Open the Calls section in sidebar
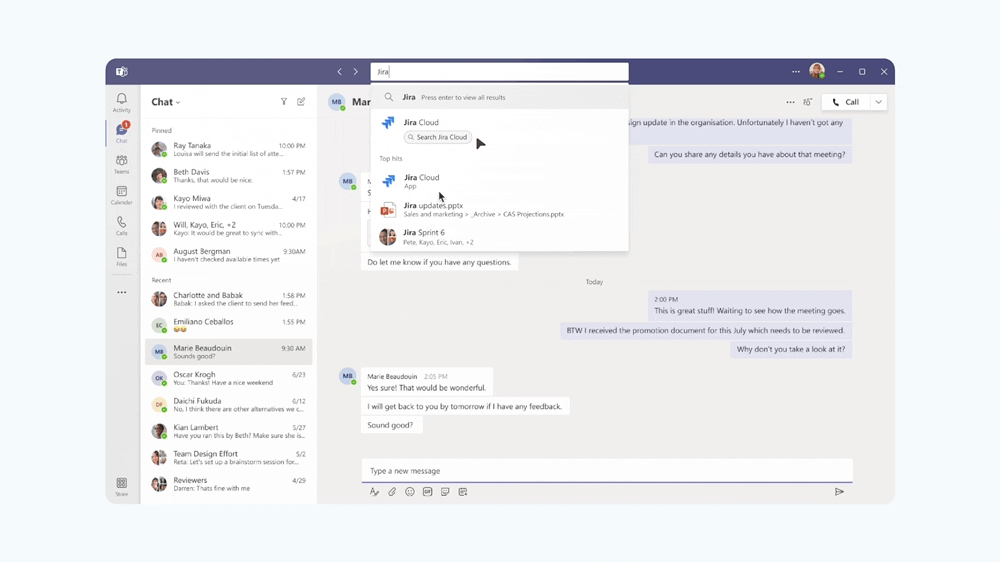 coord(121,225)
